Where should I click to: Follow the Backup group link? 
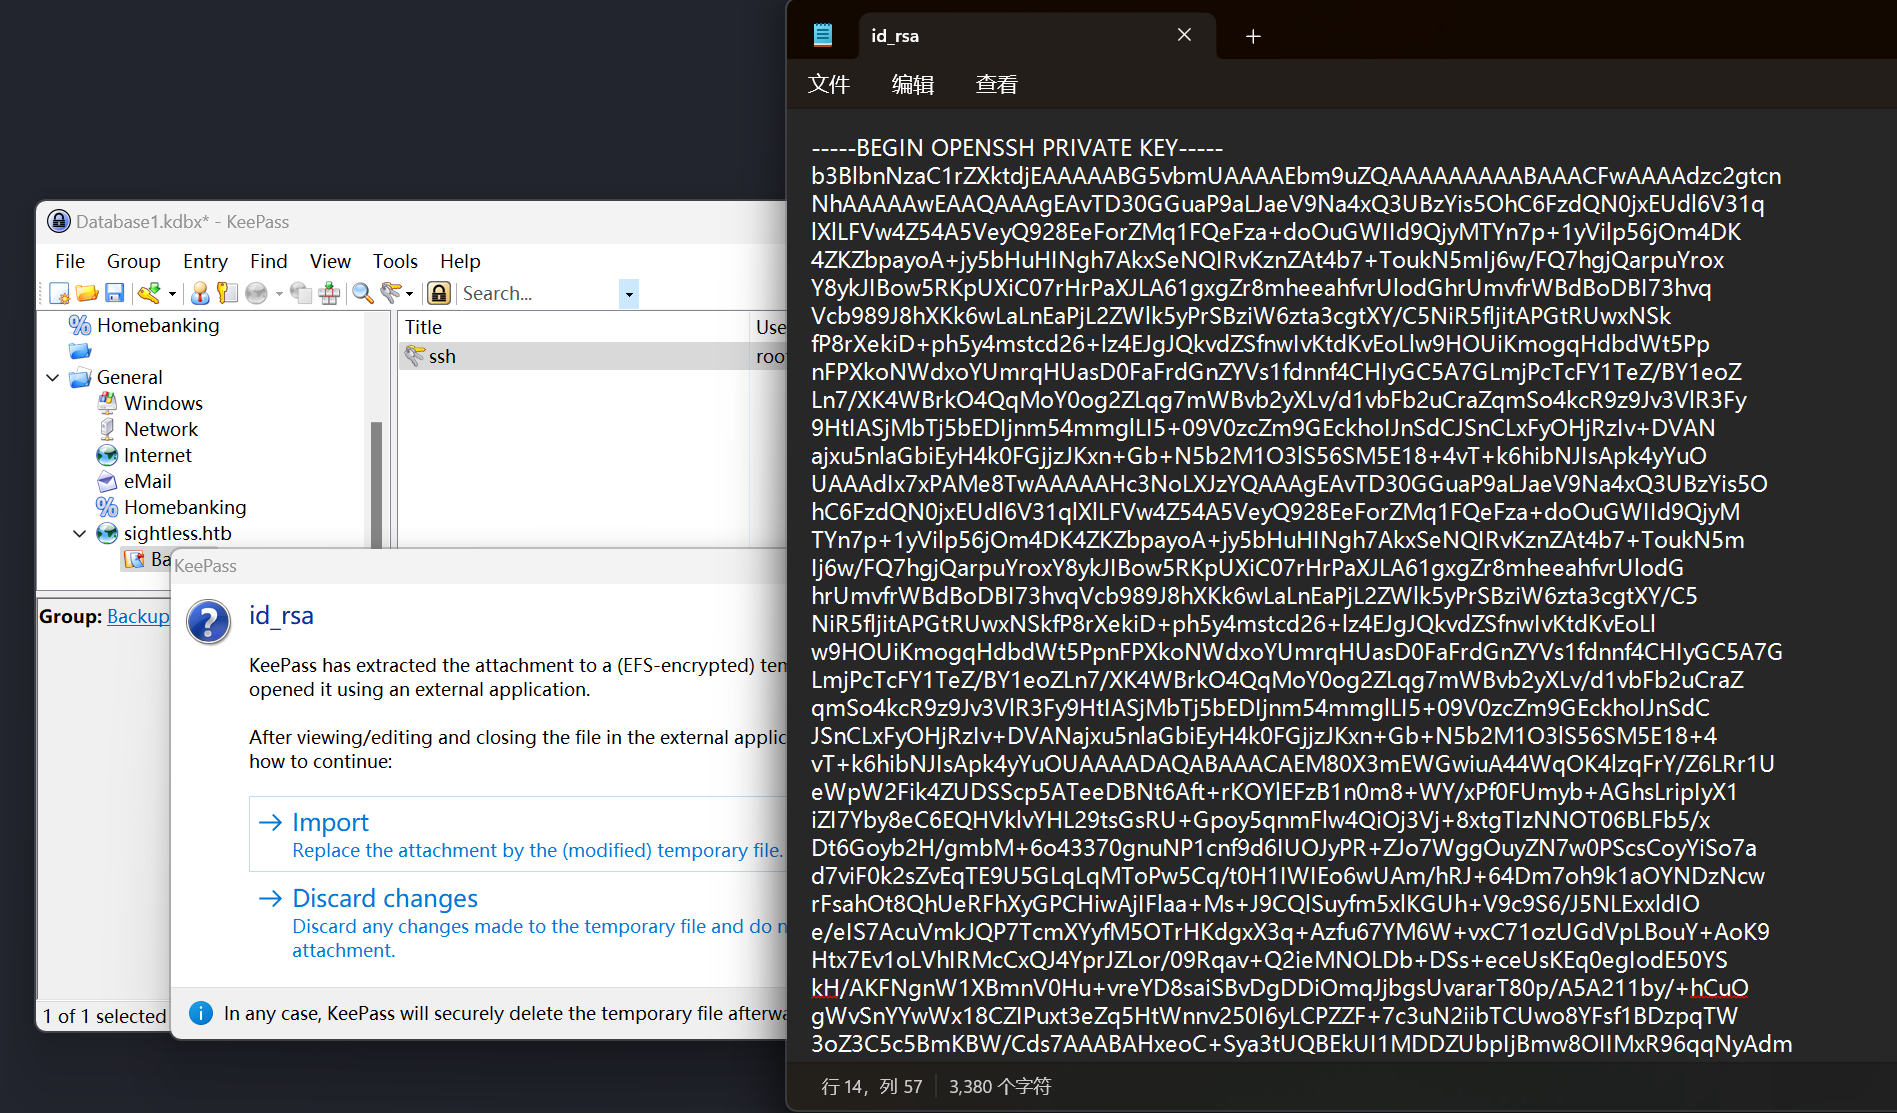coord(138,616)
